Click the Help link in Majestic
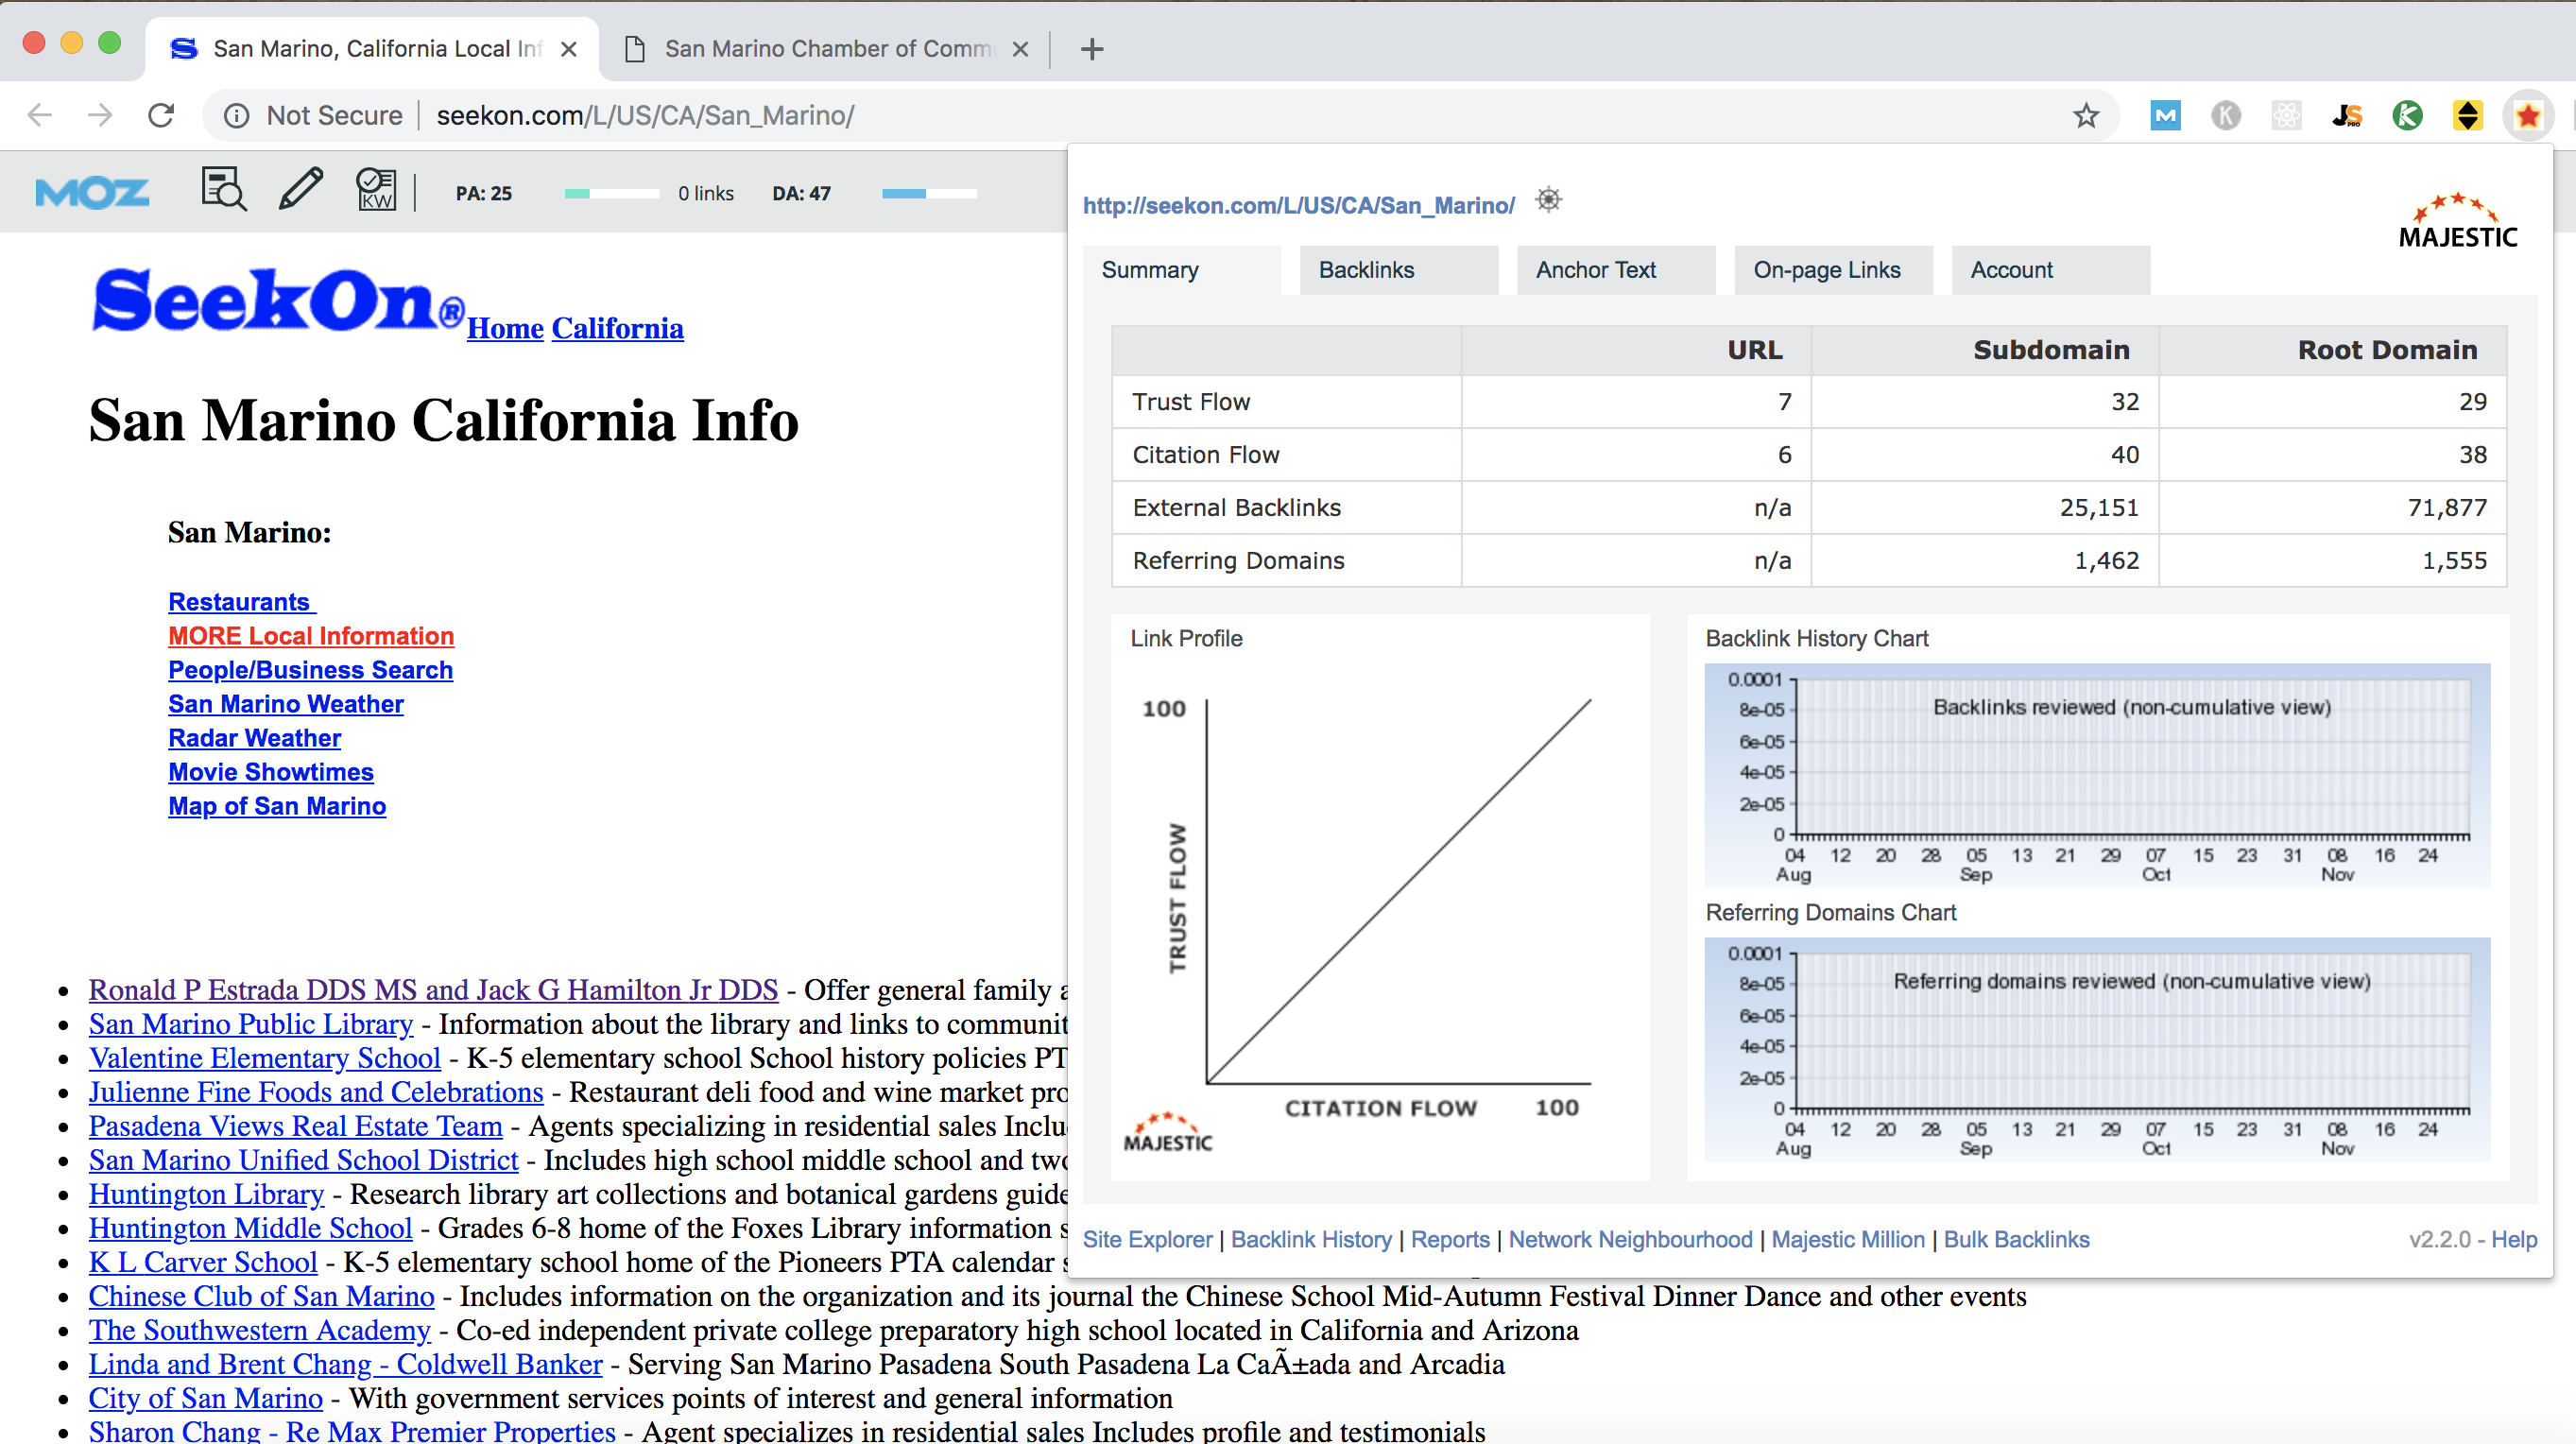 [x=2514, y=1239]
